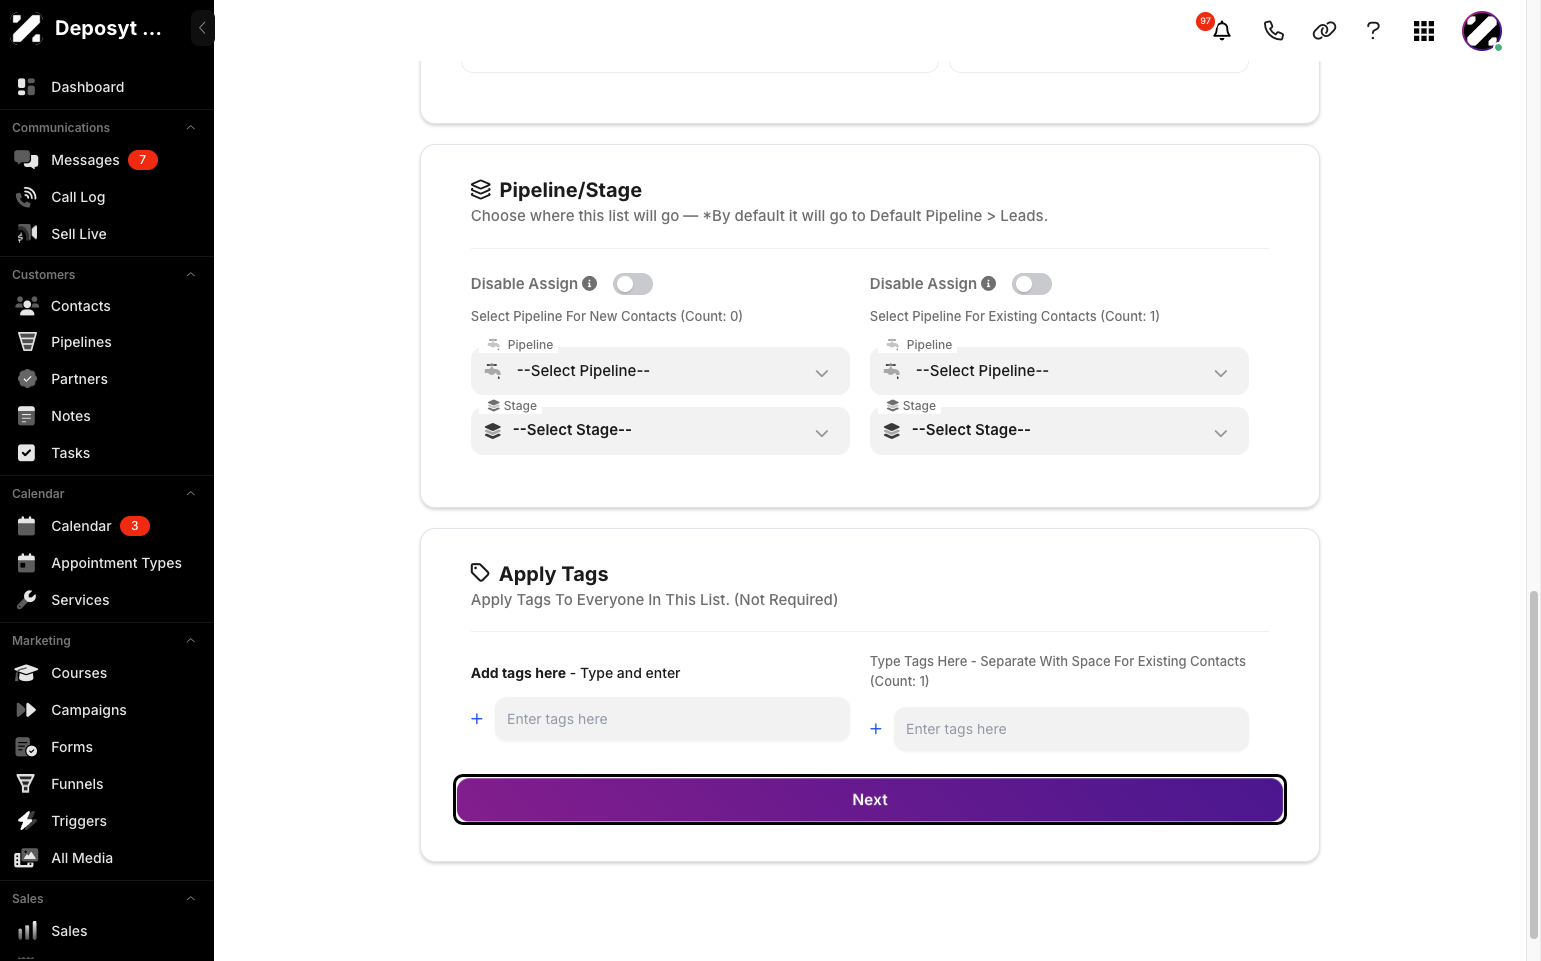1541x961 pixels.
Task: Click tags input field for existing contacts
Action: [1071, 729]
